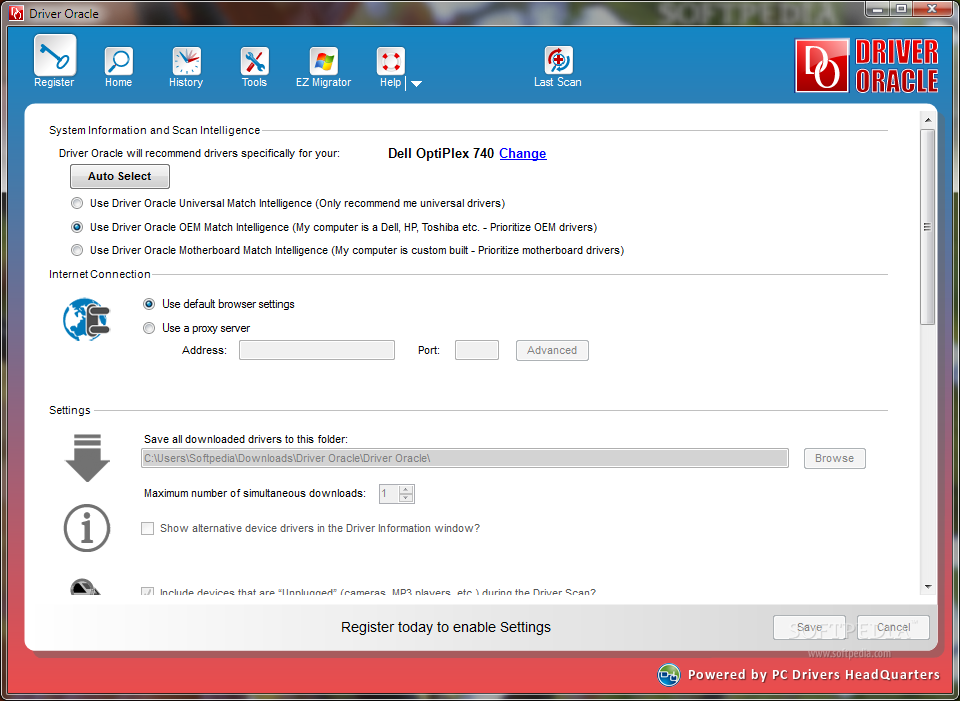
Task: Click the scrollbar down arrow
Action: 928,587
